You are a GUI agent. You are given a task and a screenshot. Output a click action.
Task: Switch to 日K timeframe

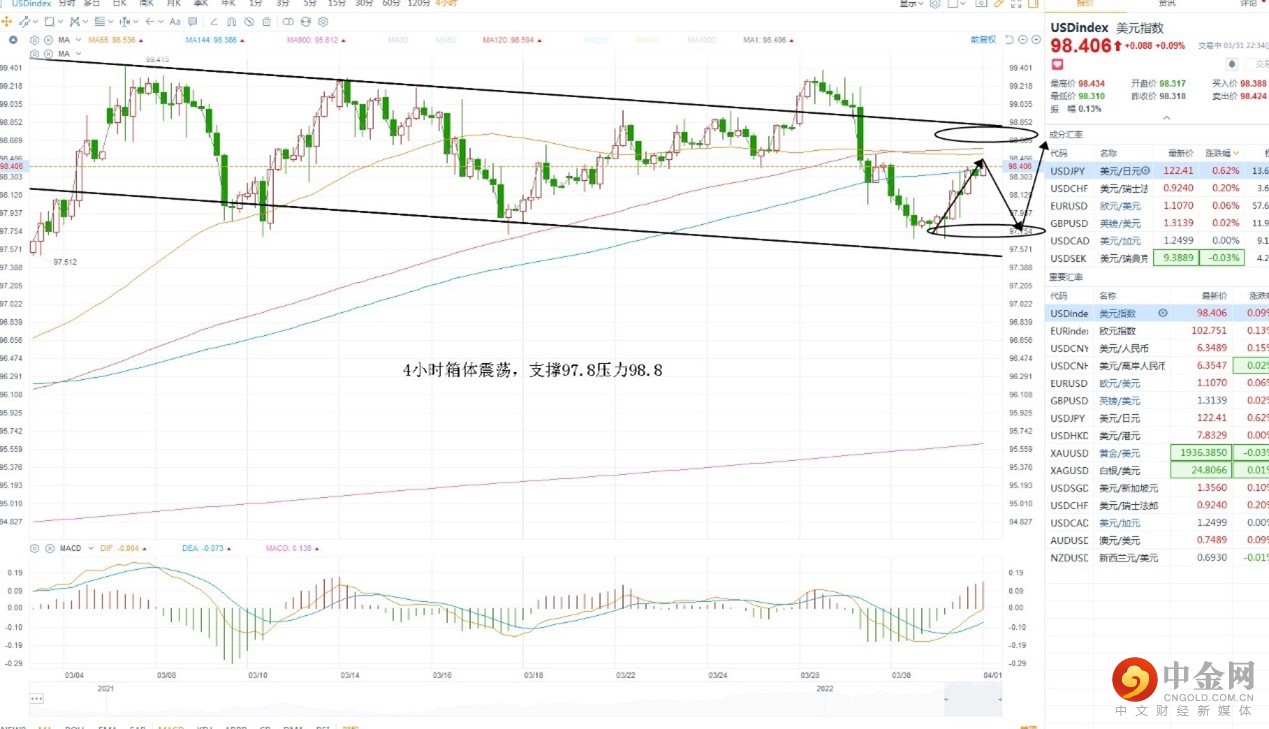point(119,4)
